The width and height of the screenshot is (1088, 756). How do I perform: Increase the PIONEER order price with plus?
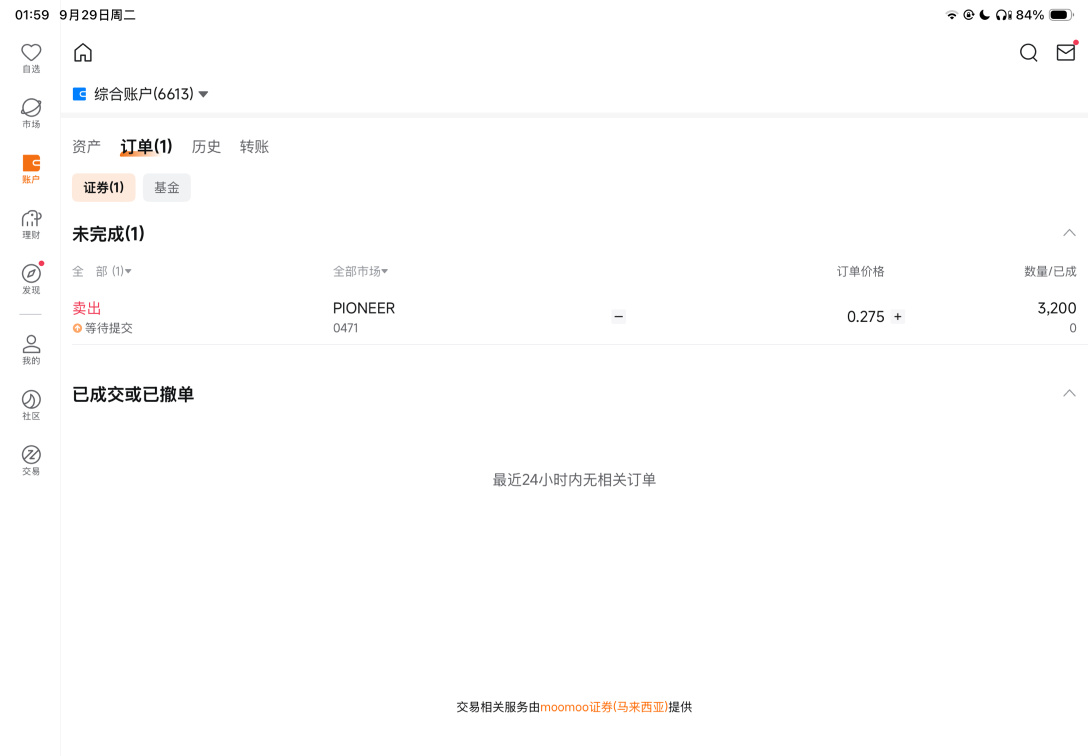(897, 317)
